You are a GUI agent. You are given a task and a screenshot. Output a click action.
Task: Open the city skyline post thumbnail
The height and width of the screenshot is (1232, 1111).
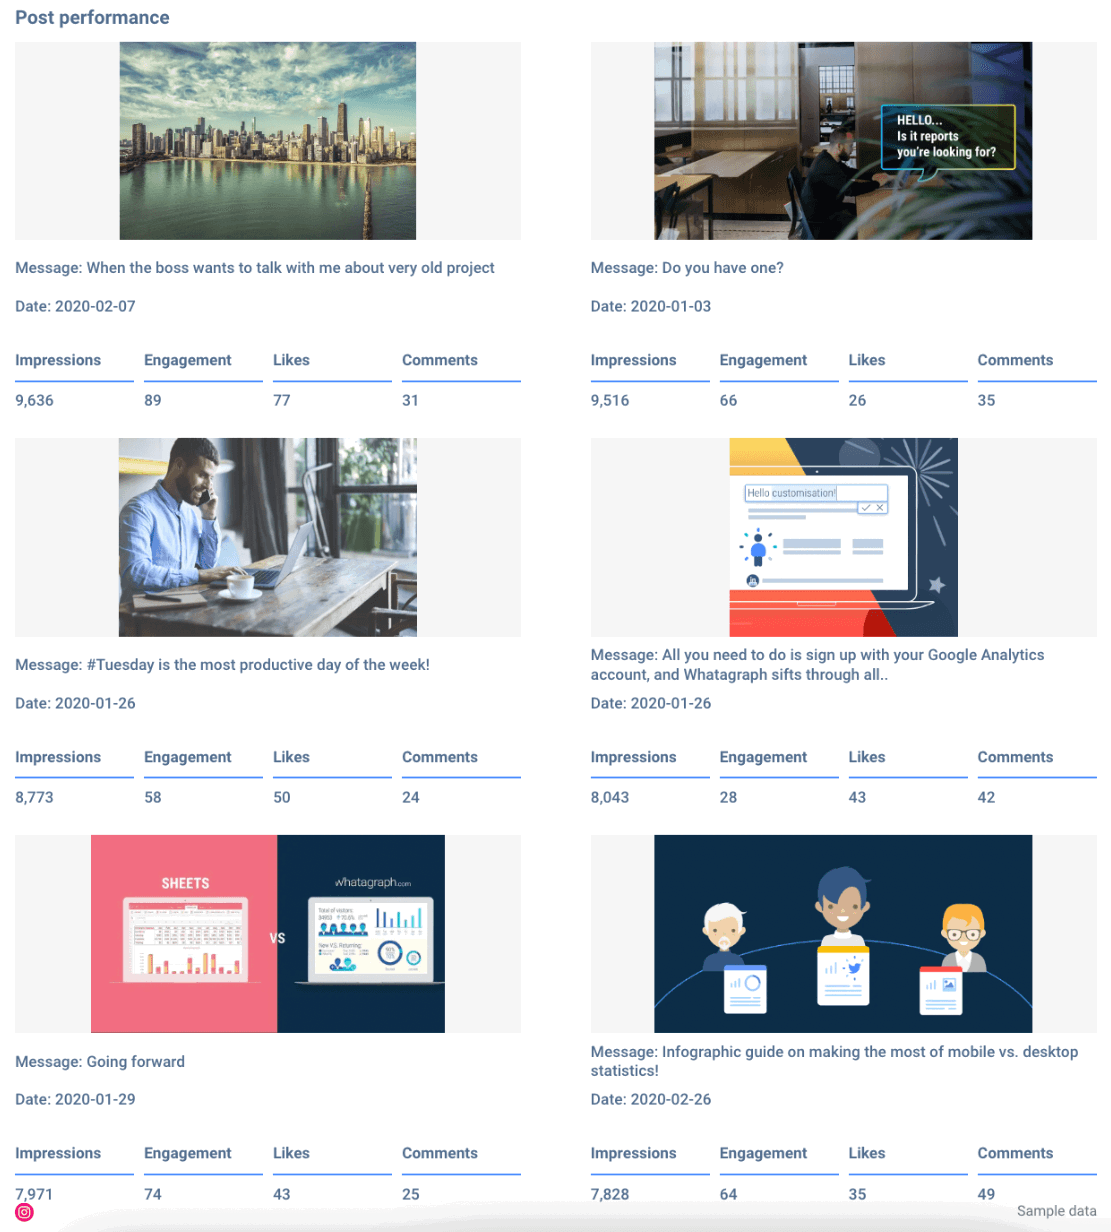coord(267,140)
